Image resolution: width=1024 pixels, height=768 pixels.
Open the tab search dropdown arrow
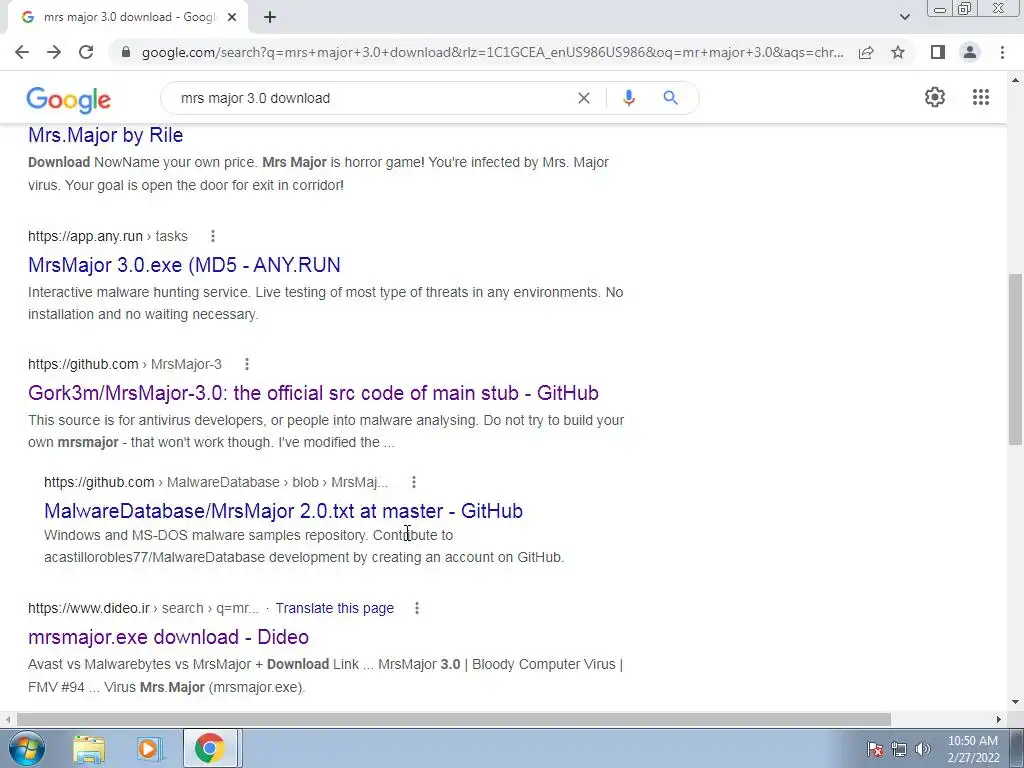coord(904,17)
